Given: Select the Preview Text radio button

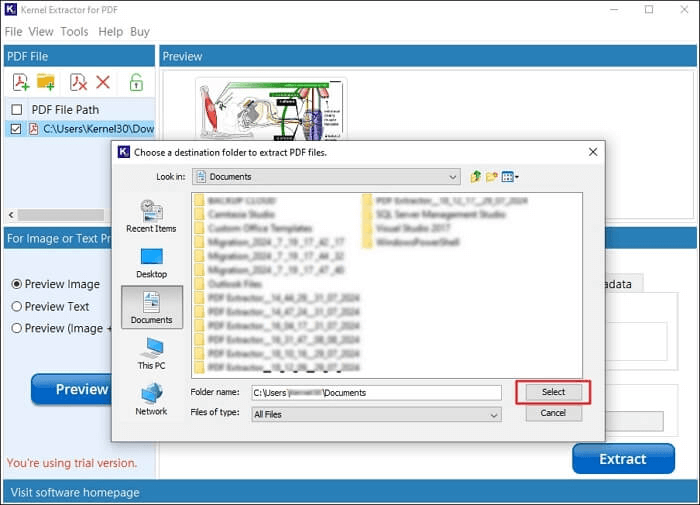Looking at the screenshot, I should 17,306.
